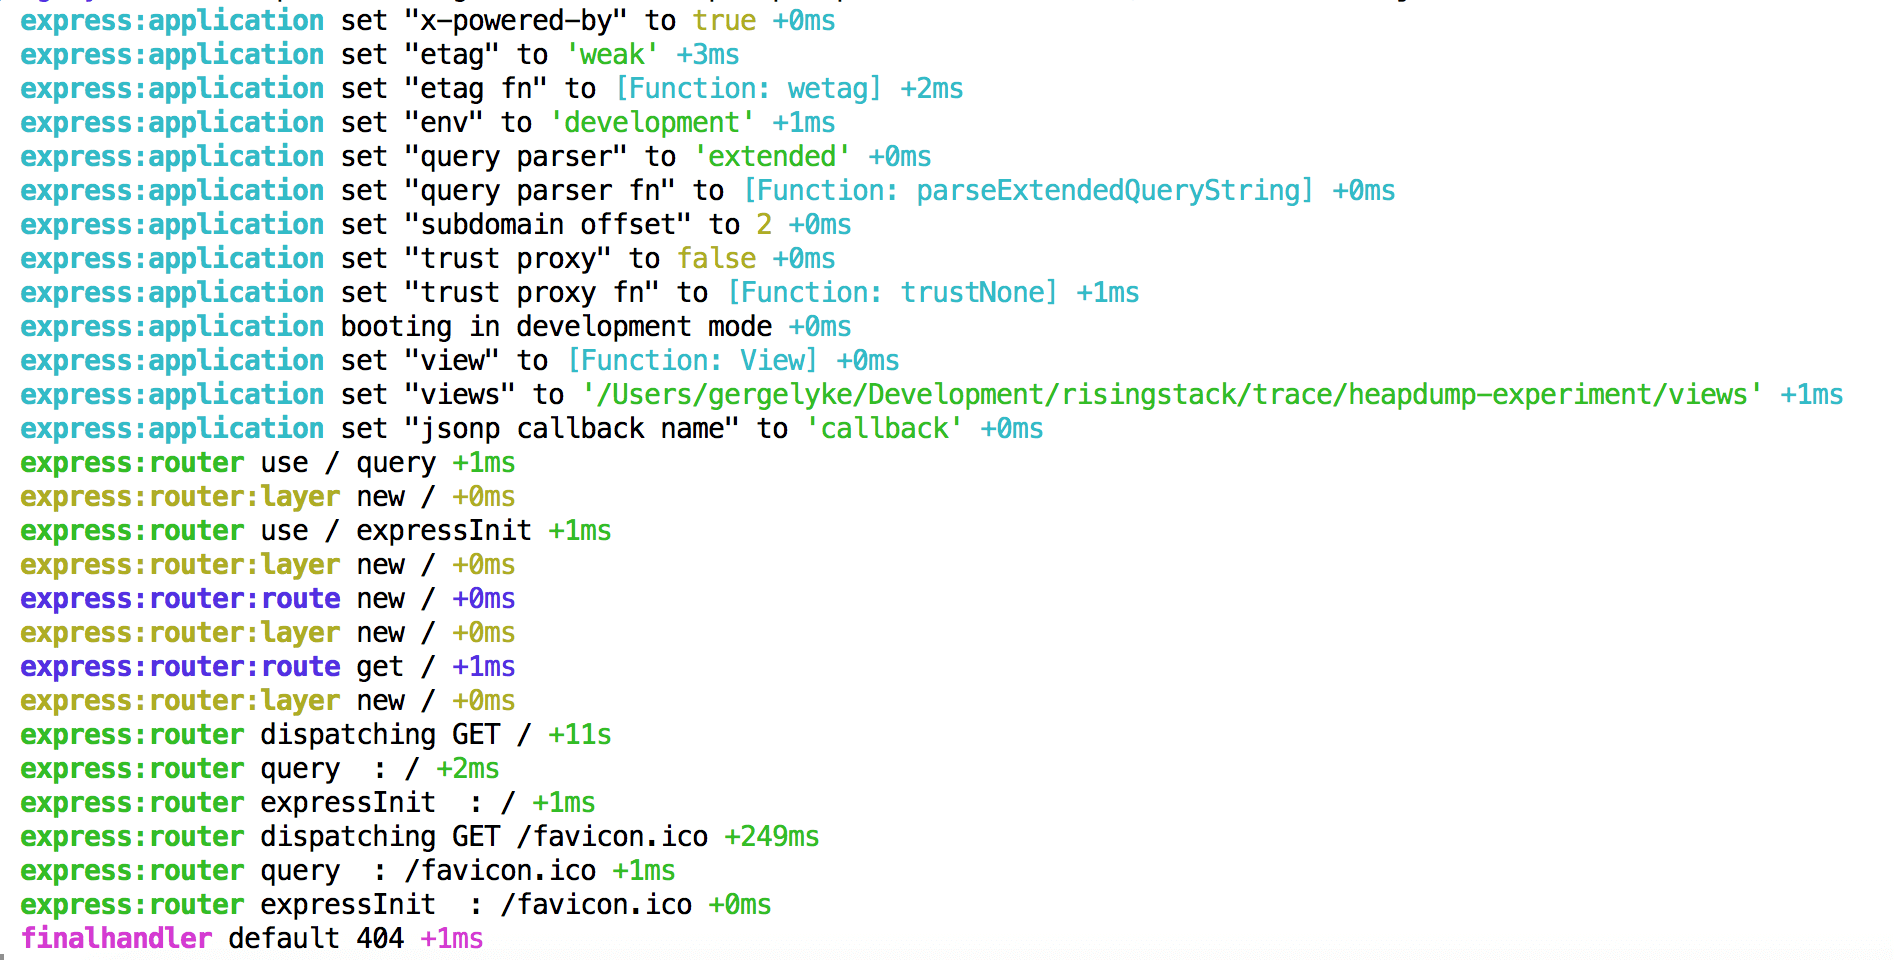The height and width of the screenshot is (960, 1894).
Task: Click the 'development' env value
Action: (x=652, y=123)
